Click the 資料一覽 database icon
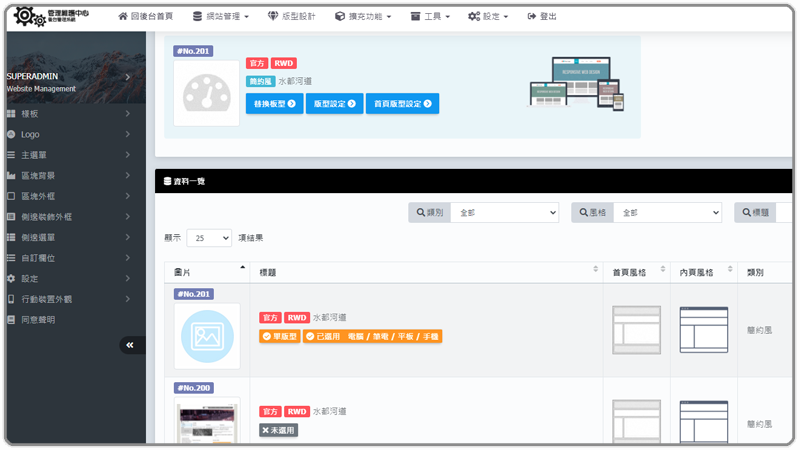This screenshot has height=450, width=800. coord(167,181)
